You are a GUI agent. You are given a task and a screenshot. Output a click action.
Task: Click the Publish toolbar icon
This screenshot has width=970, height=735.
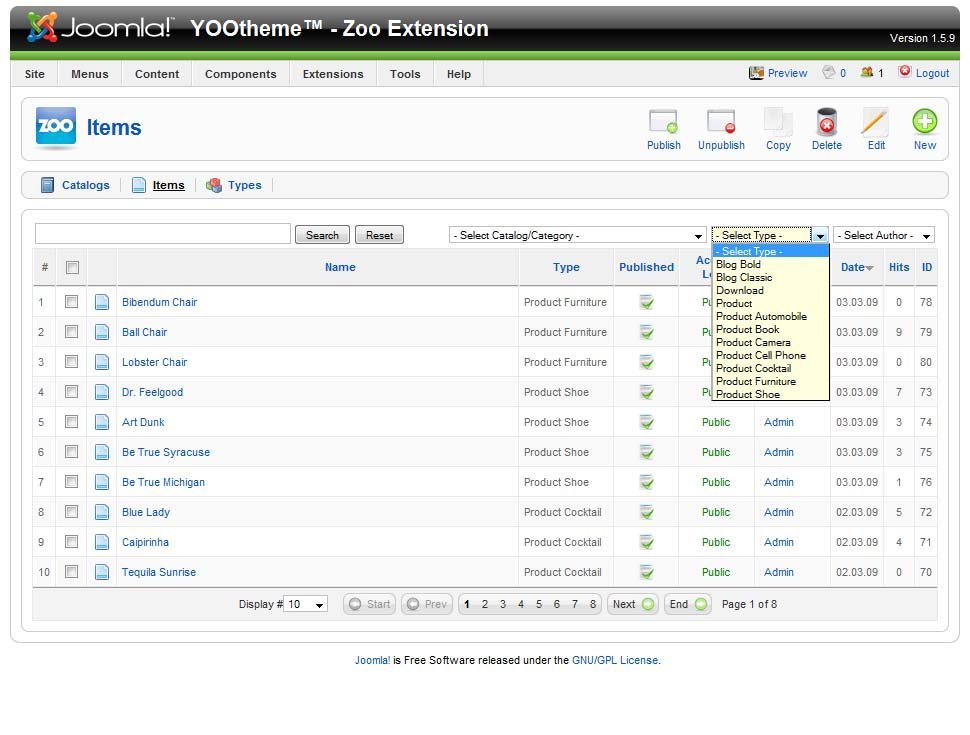pyautogui.click(x=663, y=121)
